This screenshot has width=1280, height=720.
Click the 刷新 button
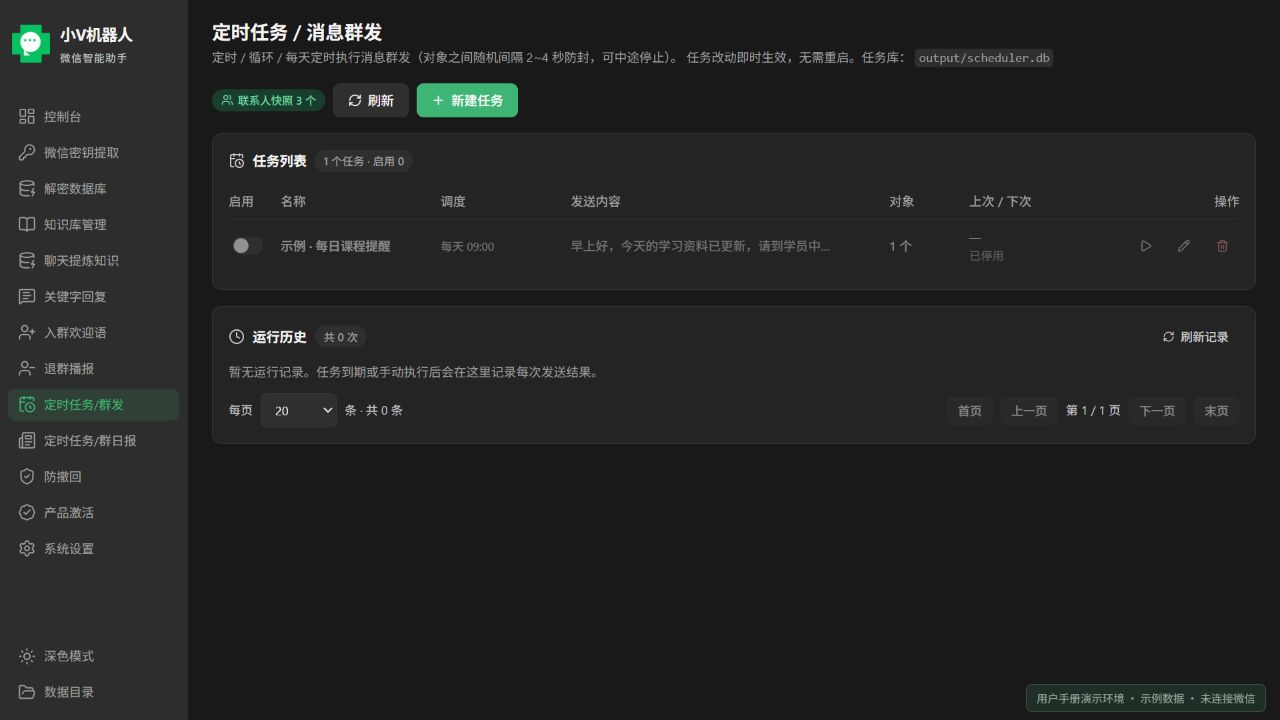[x=371, y=100]
